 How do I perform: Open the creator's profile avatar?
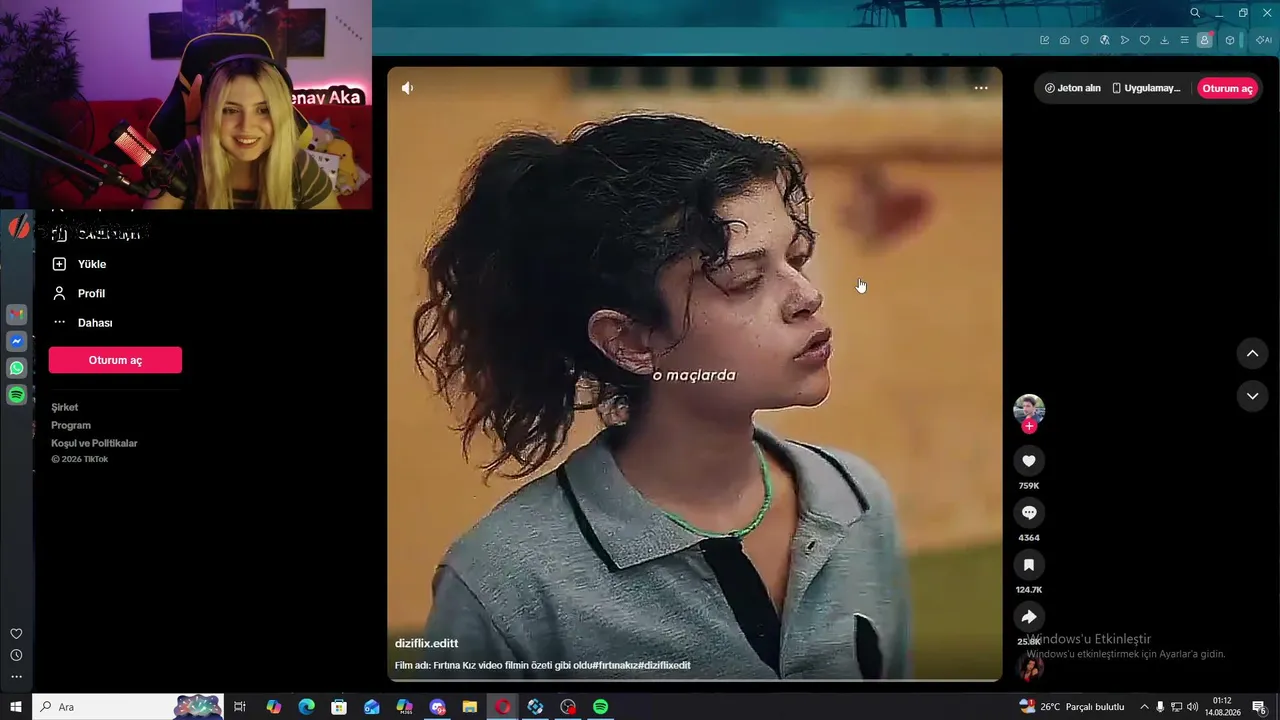point(1029,408)
